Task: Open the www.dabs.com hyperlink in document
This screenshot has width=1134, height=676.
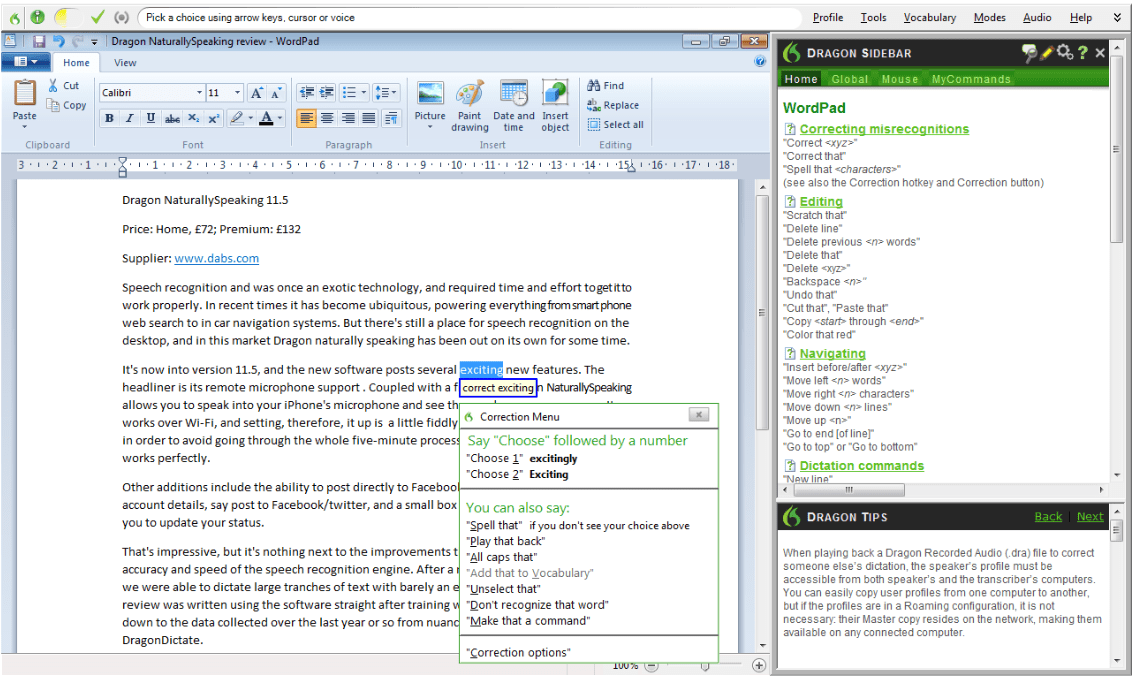Action: pyautogui.click(x=216, y=258)
